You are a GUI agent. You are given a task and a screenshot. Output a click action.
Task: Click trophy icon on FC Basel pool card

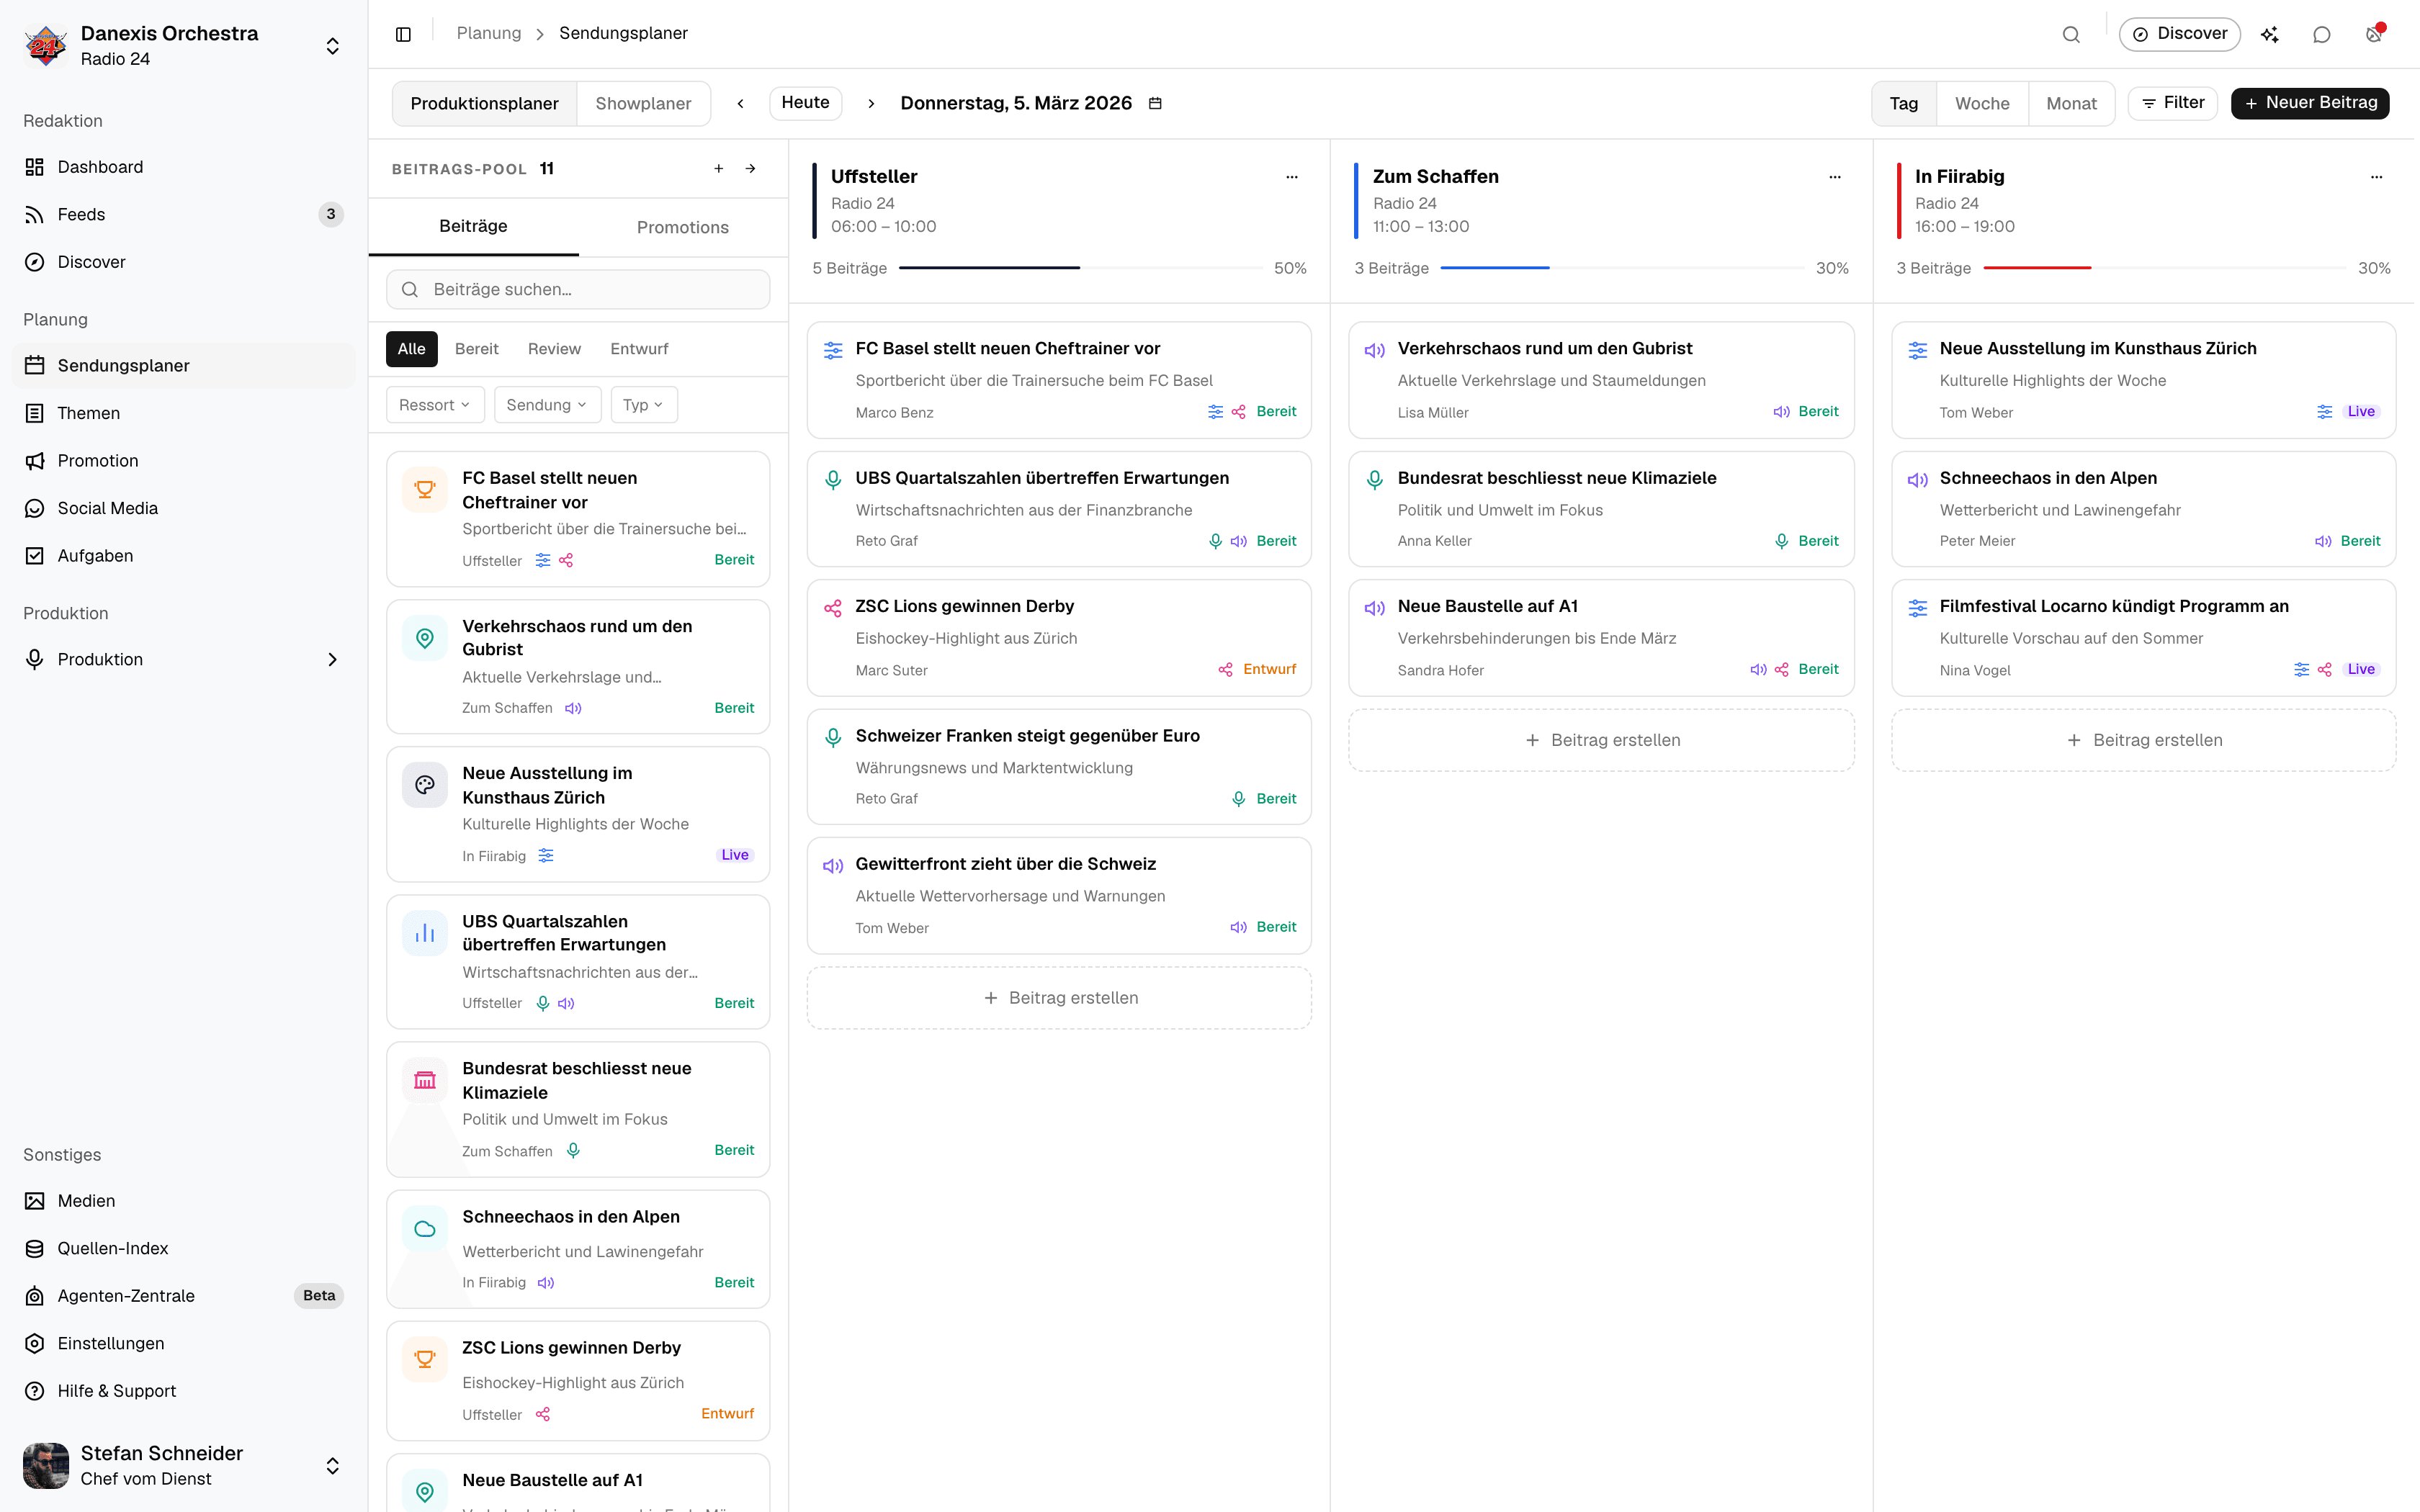click(x=425, y=489)
